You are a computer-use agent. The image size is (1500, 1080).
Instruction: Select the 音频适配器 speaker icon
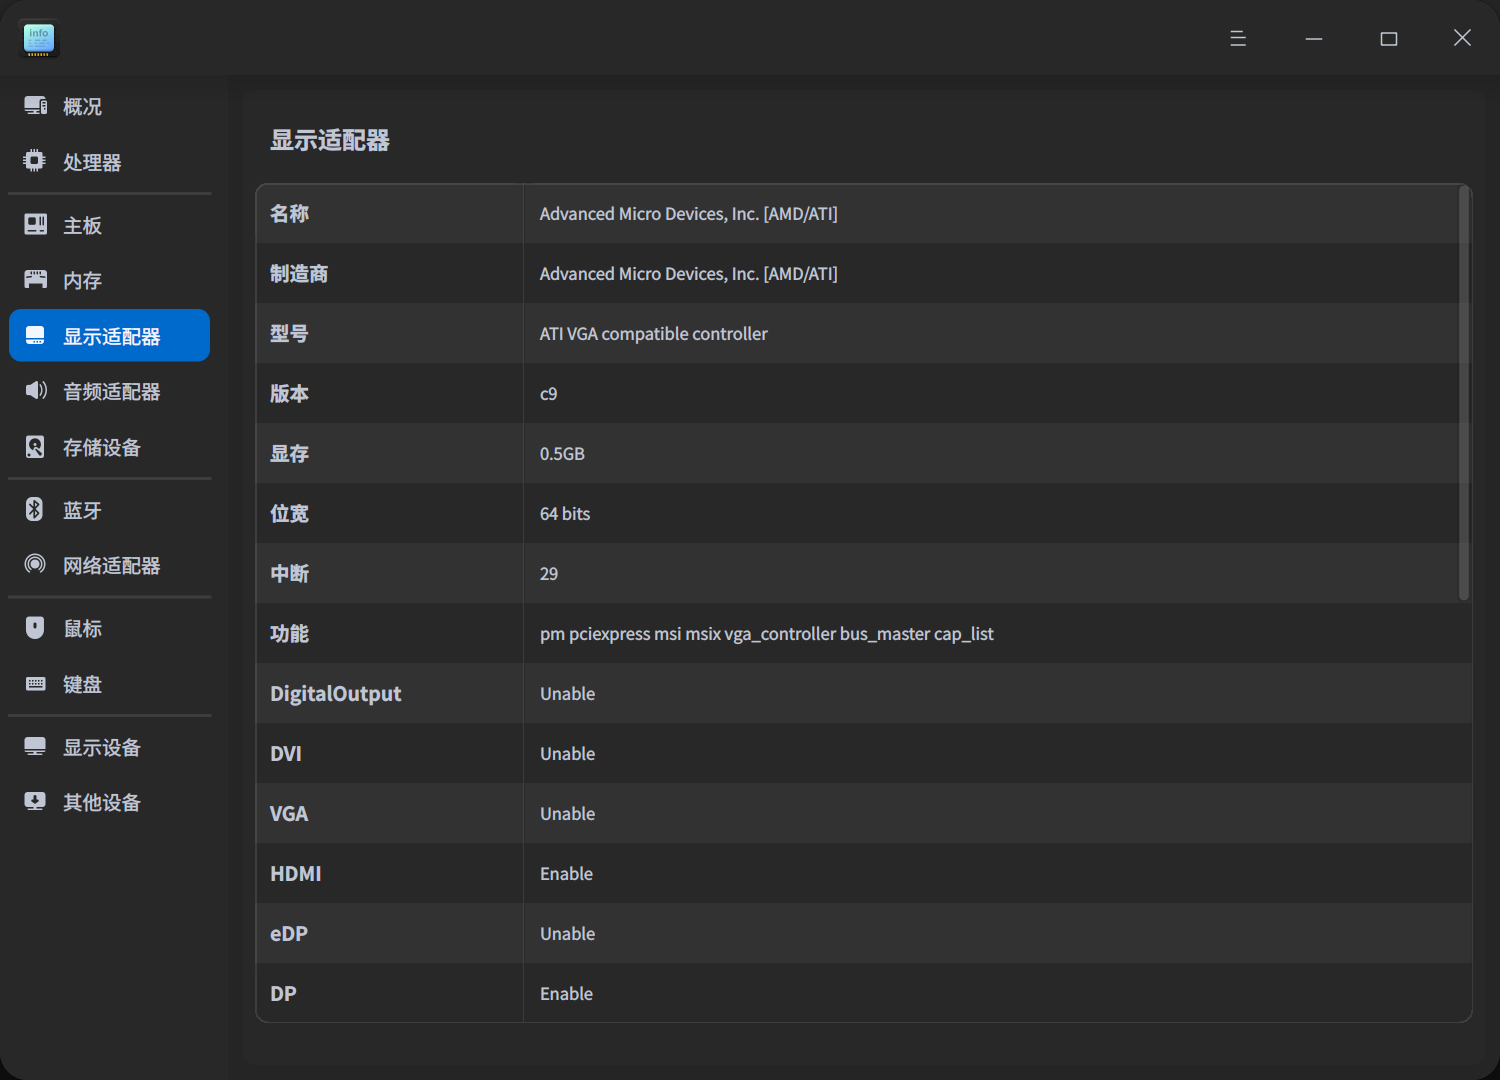point(36,391)
